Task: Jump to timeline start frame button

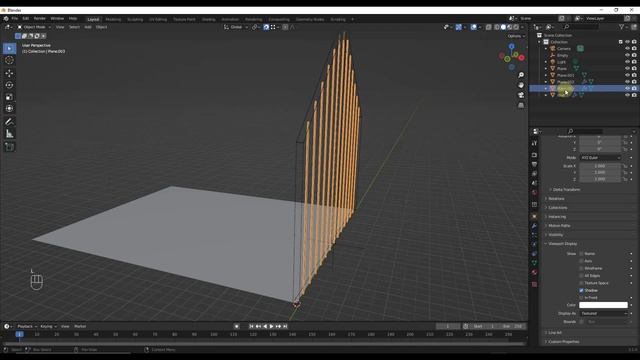Action: click(x=251, y=327)
